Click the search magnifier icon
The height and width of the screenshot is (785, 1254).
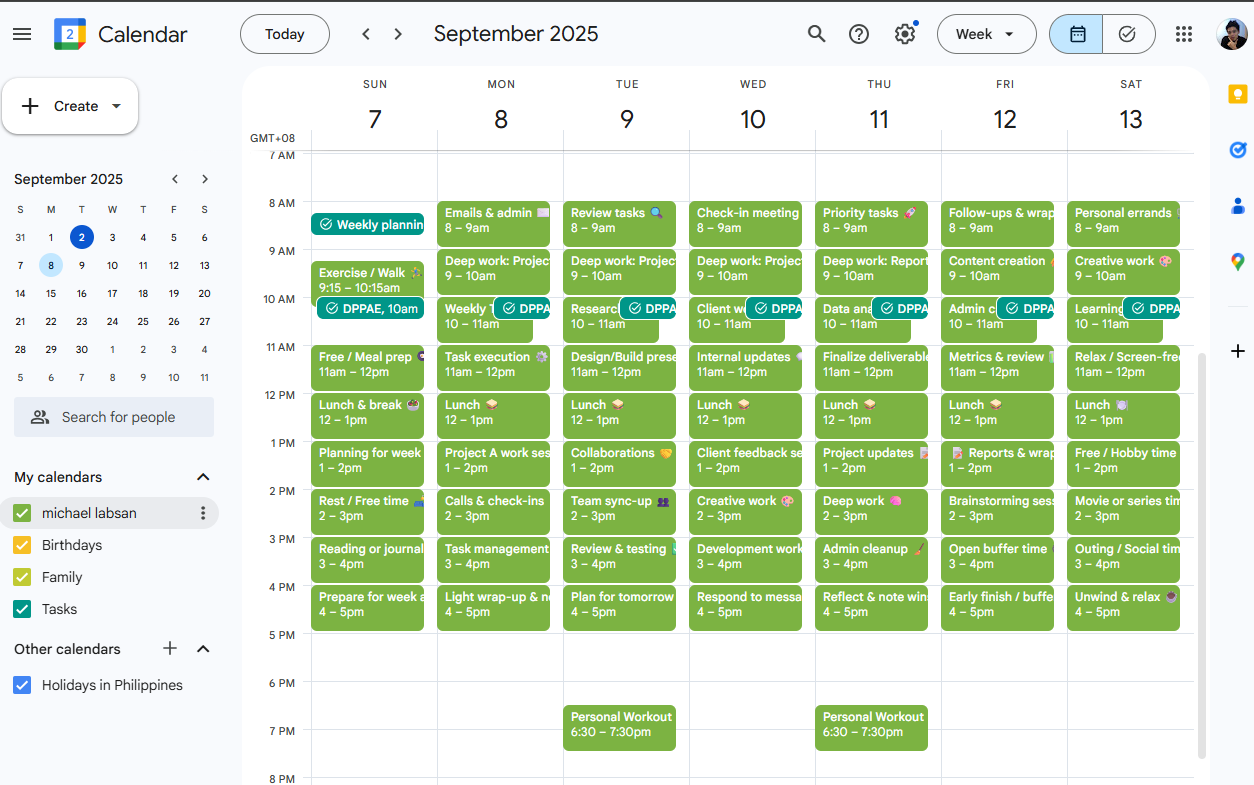816,34
